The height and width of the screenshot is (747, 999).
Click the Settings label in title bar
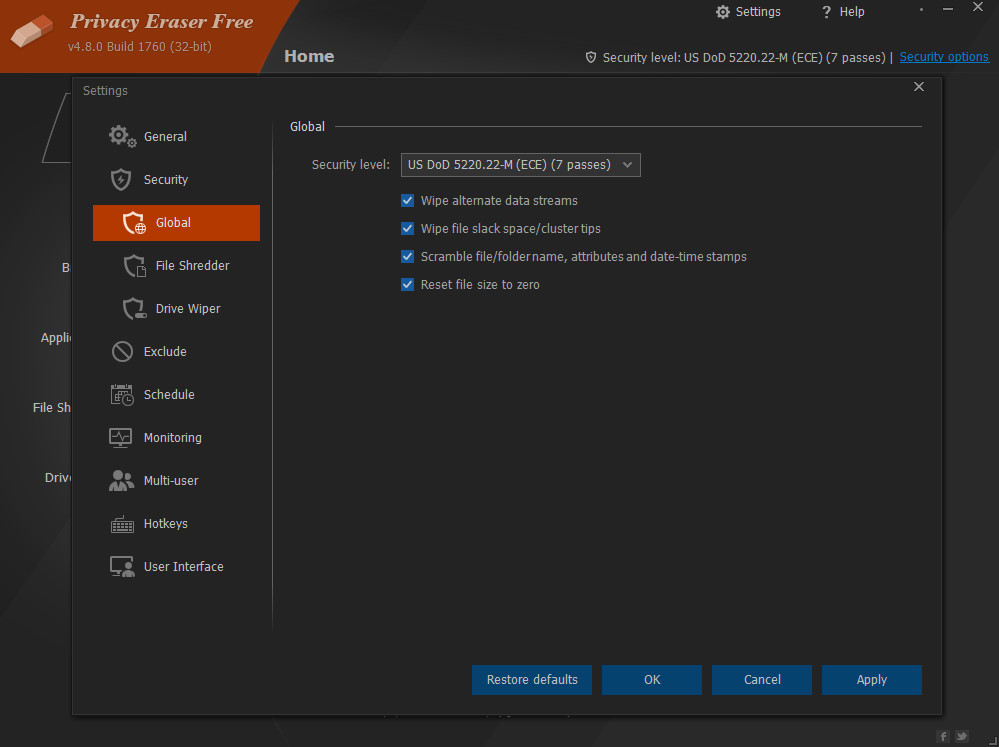758,11
